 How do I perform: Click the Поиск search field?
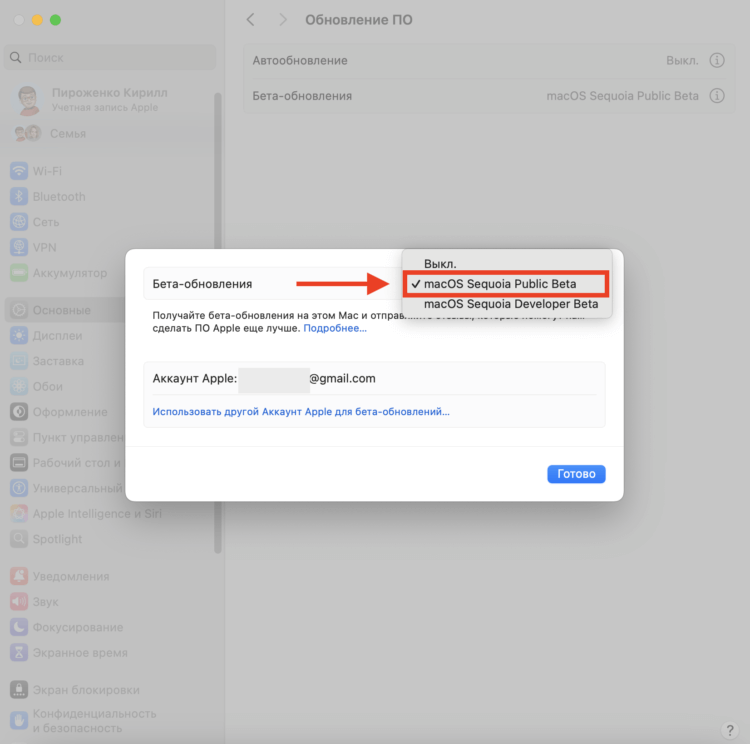point(110,57)
